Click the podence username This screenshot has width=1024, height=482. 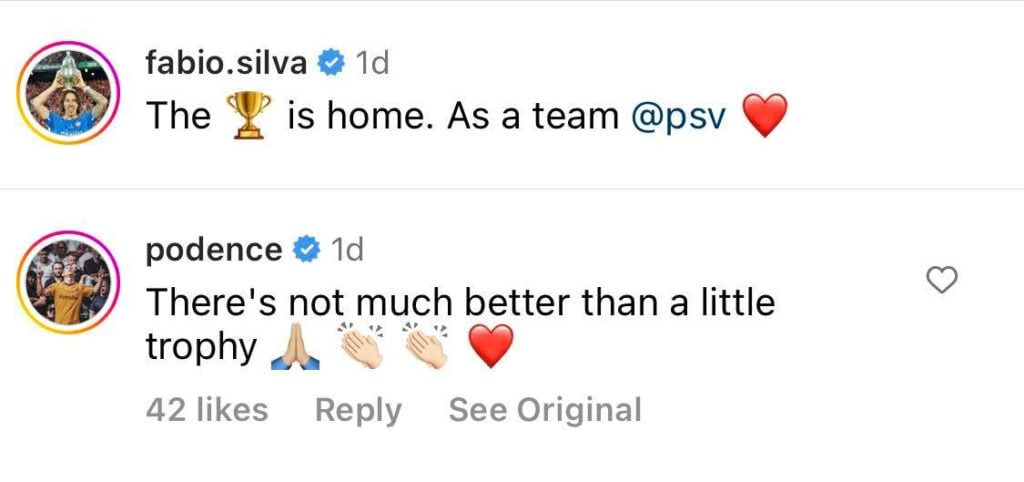tap(214, 251)
